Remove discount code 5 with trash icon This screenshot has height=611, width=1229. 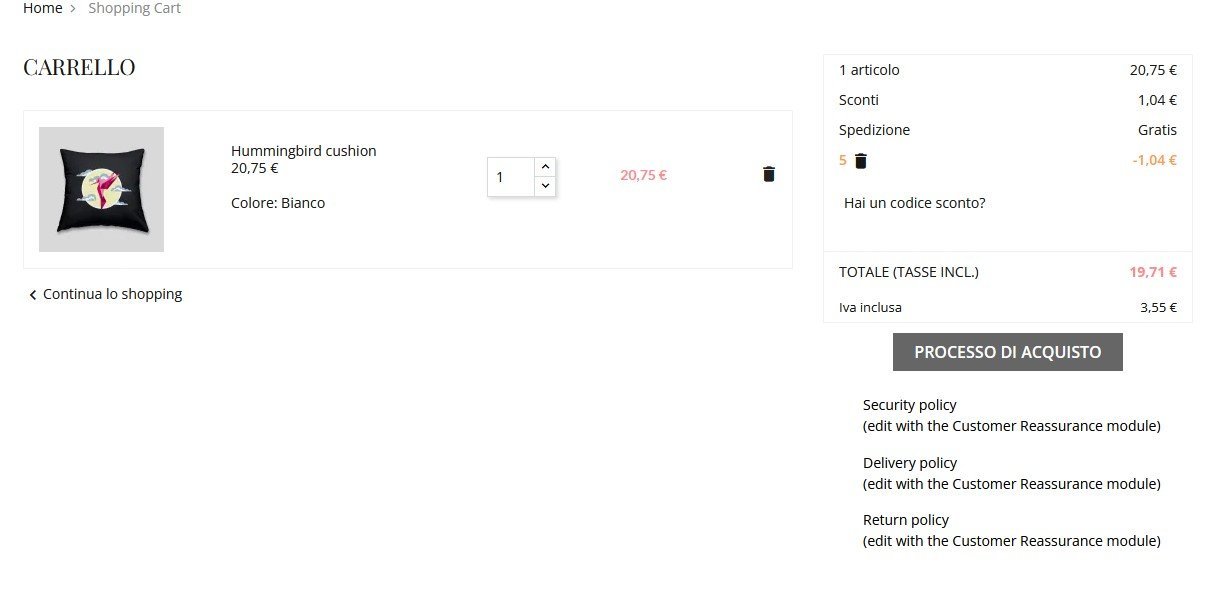[861, 161]
